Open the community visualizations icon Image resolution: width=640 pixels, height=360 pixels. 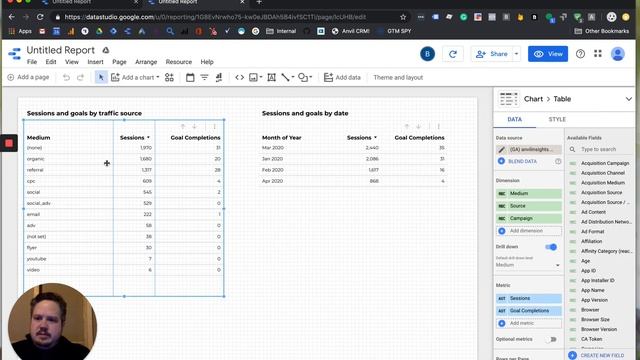[x=169, y=77]
